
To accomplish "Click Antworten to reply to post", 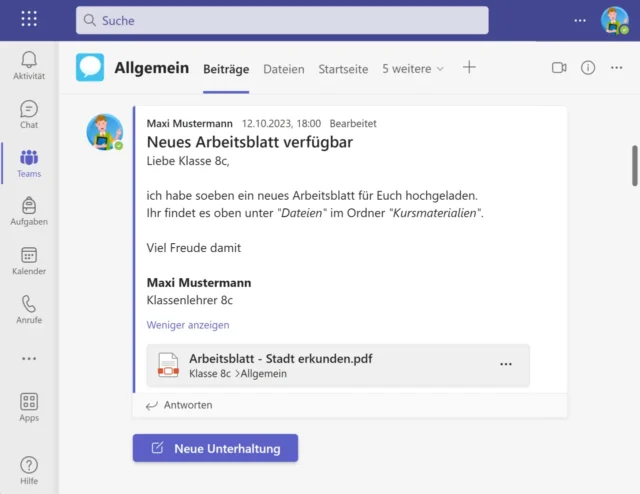I will click(x=180, y=405).
